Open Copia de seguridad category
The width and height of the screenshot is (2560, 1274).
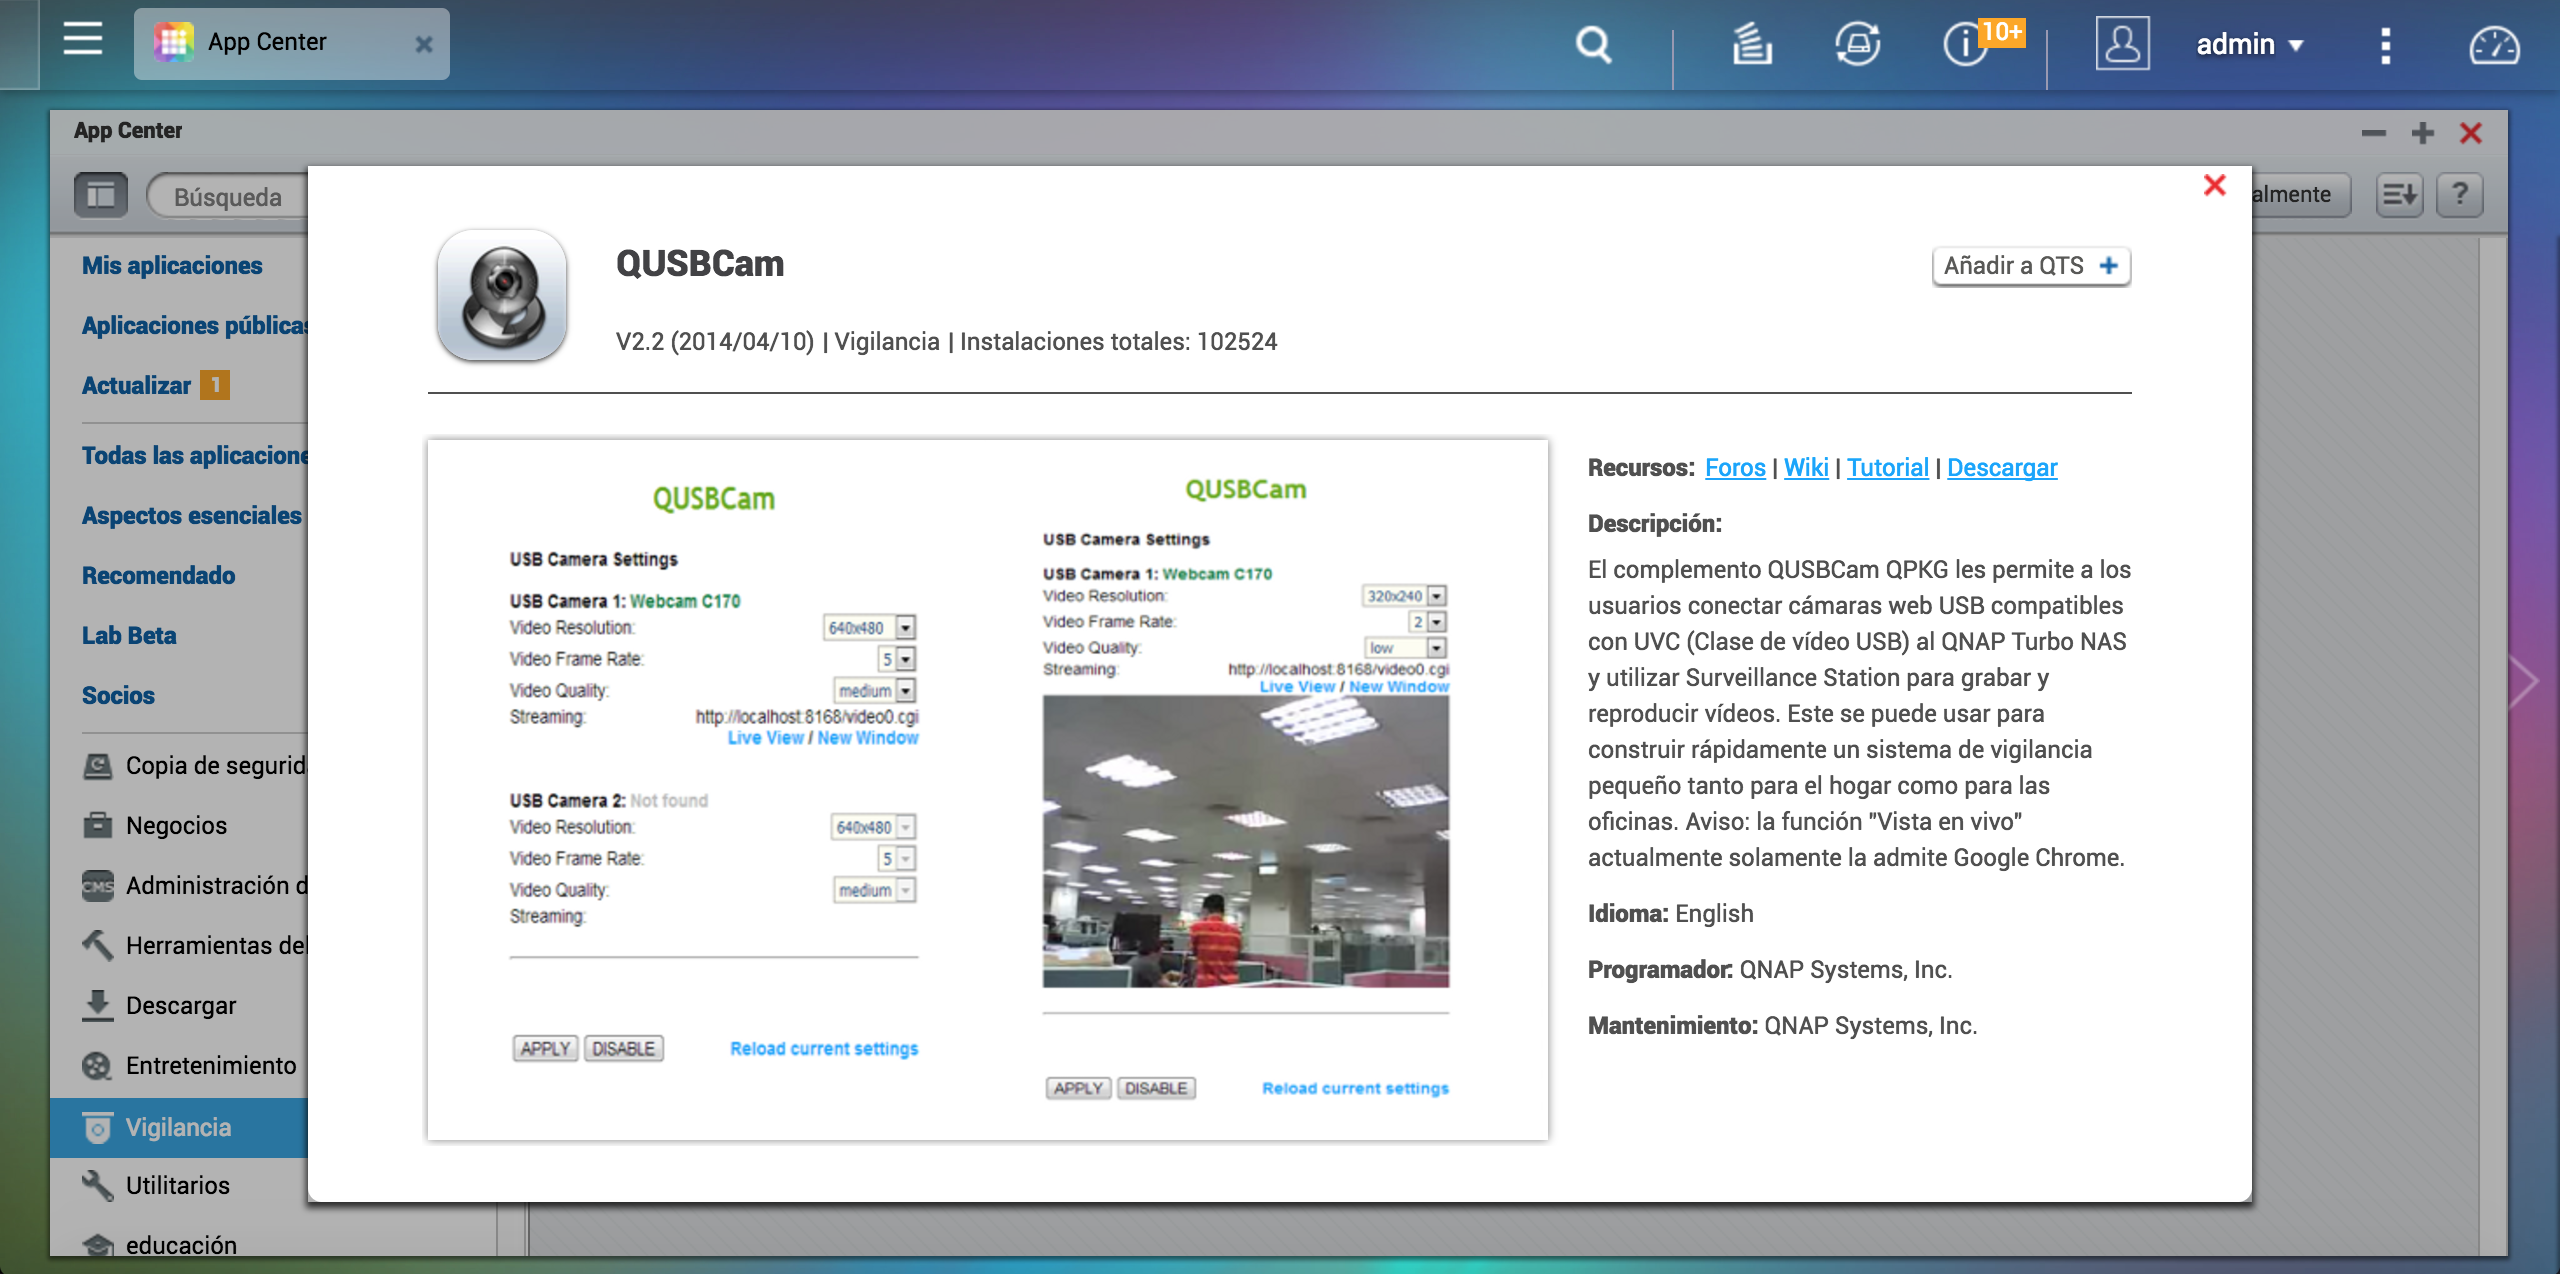(x=194, y=765)
